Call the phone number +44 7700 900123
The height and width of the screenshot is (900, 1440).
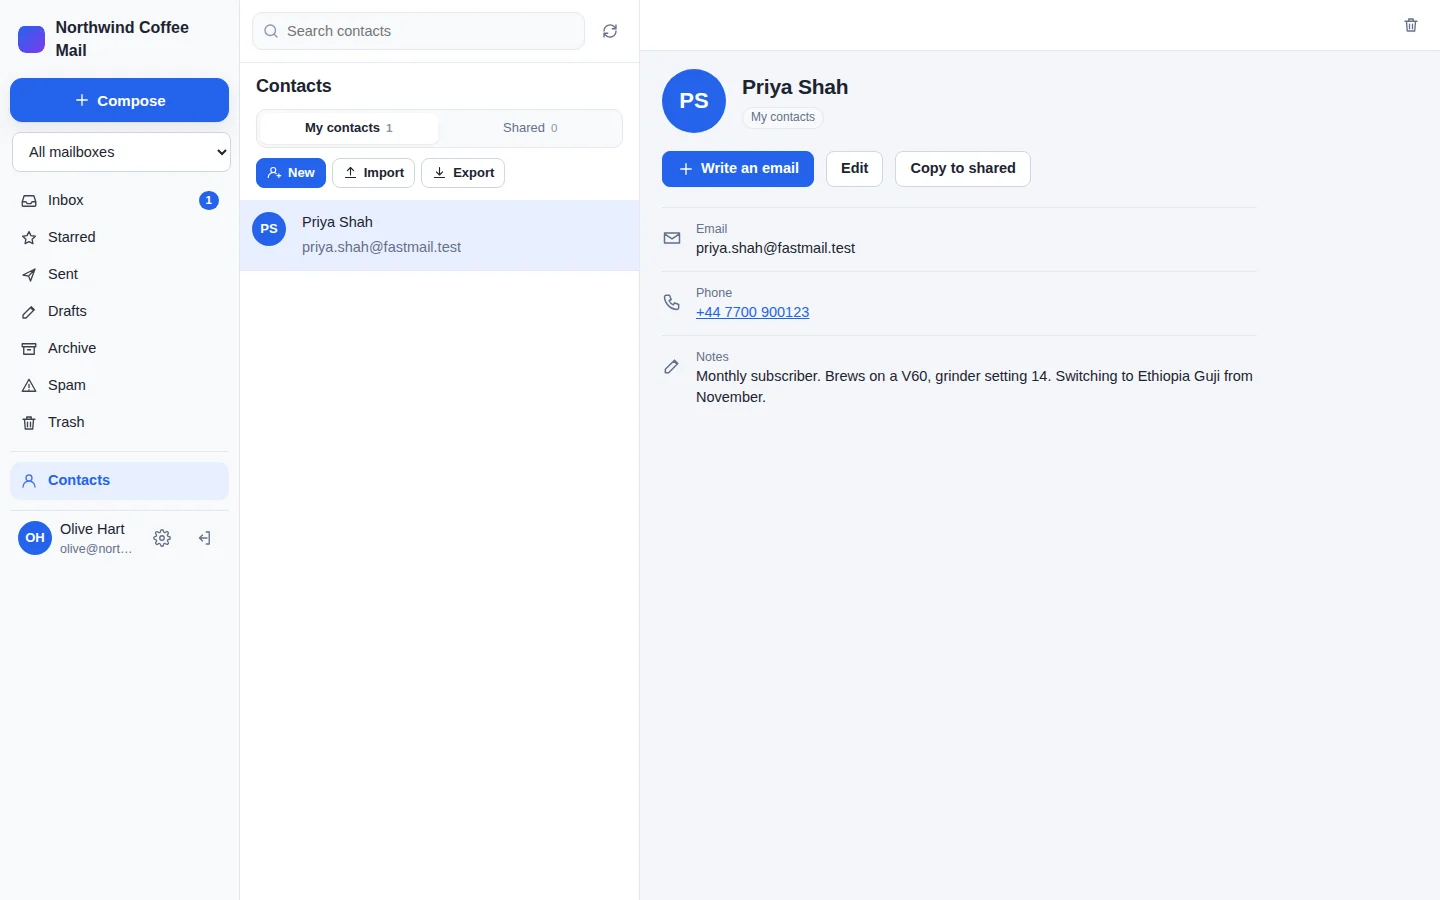click(x=753, y=312)
